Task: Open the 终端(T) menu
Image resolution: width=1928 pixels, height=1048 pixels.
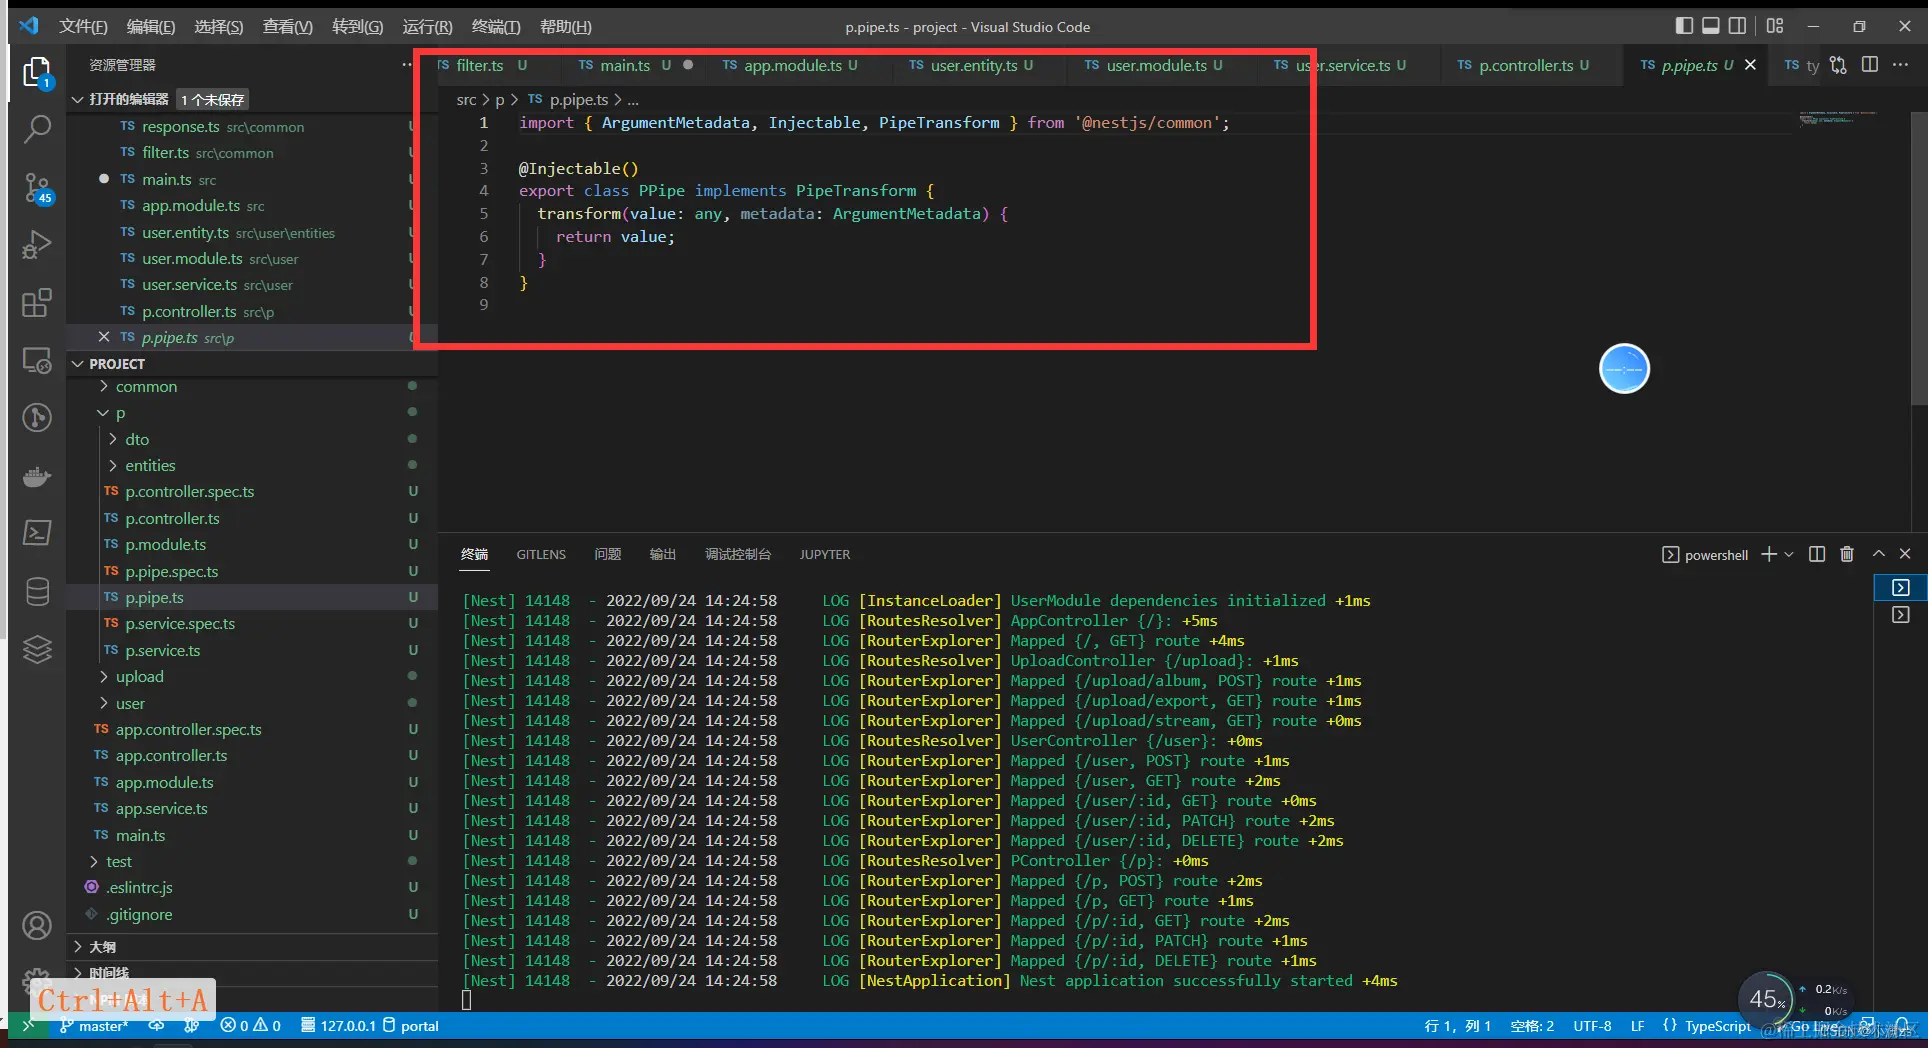Action: coord(496,26)
